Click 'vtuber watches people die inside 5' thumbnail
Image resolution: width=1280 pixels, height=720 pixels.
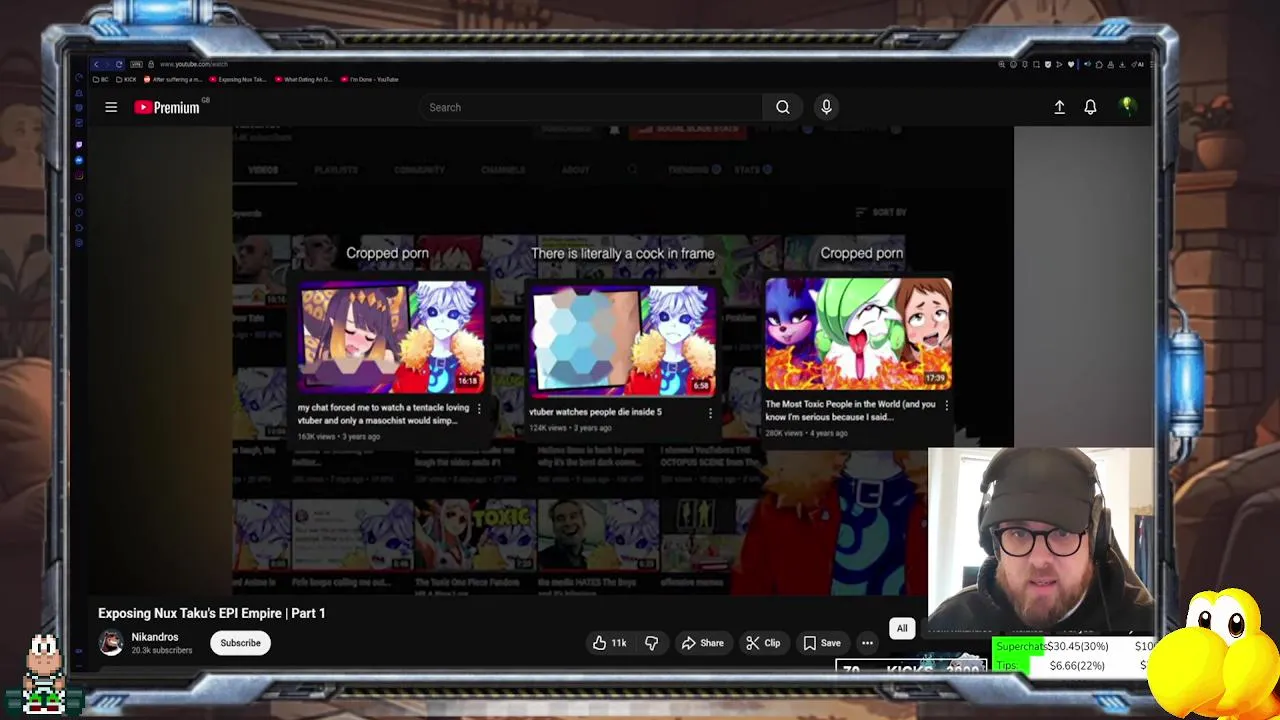tap(623, 340)
